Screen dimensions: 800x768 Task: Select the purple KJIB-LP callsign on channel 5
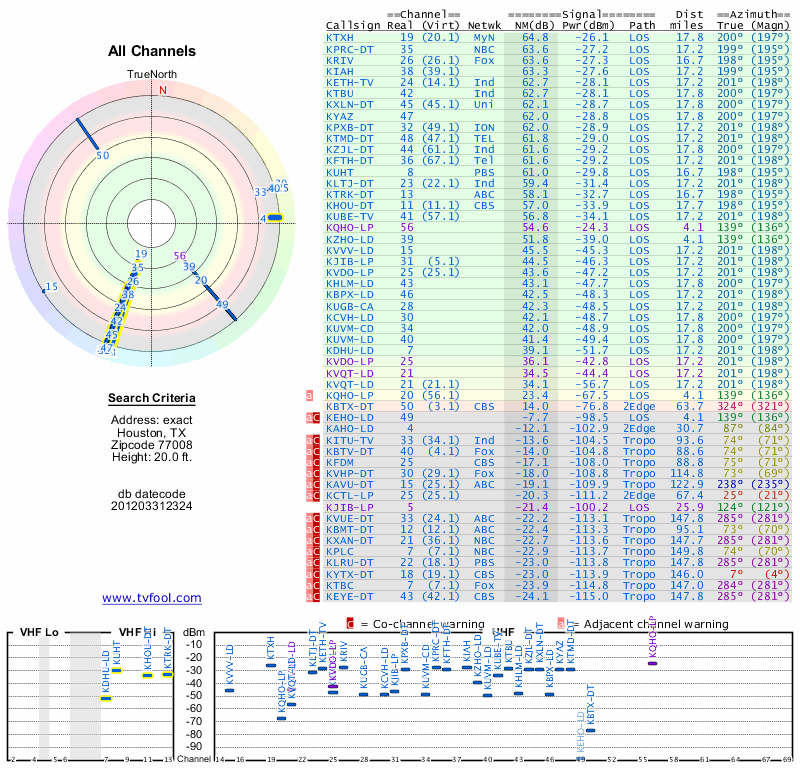tap(350, 507)
